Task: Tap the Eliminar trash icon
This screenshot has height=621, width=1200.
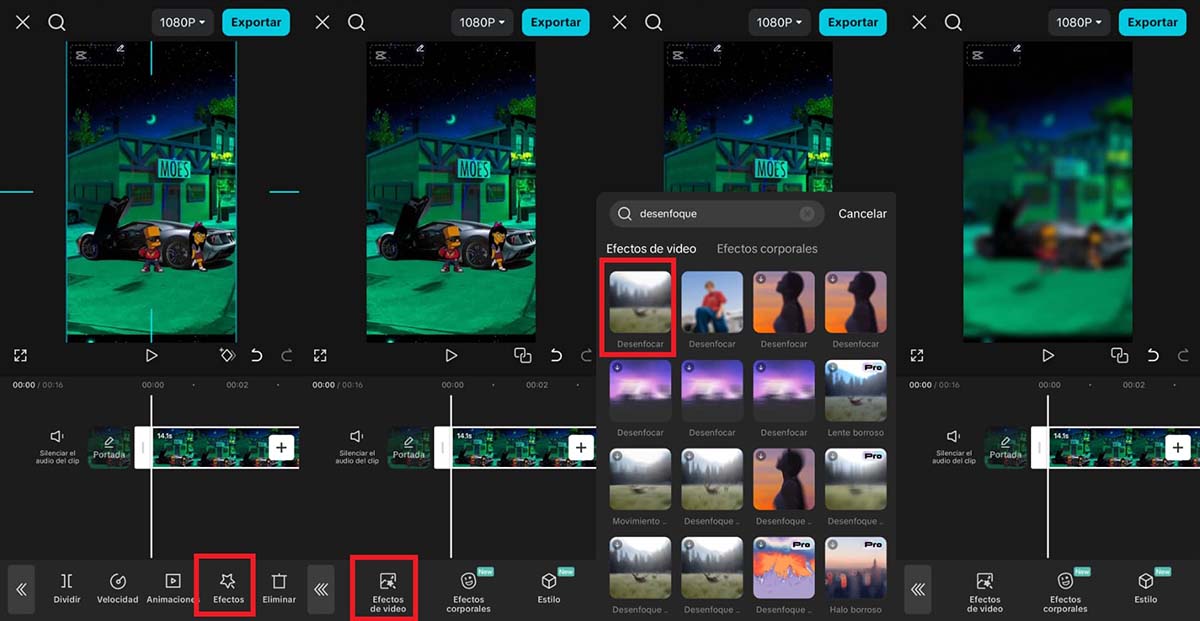Action: point(279,588)
